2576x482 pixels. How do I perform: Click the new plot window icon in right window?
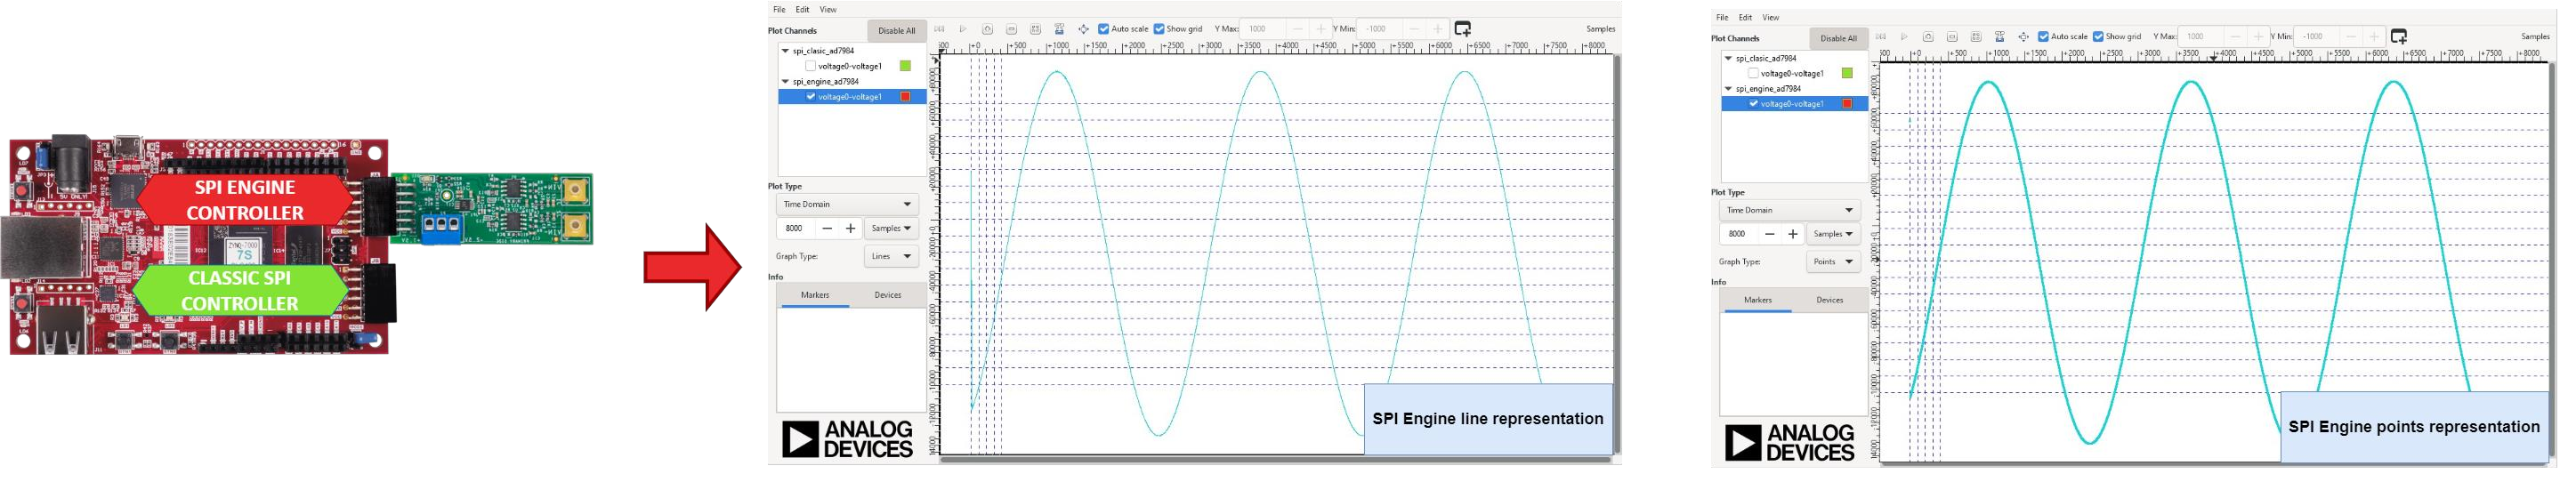coord(2398,37)
